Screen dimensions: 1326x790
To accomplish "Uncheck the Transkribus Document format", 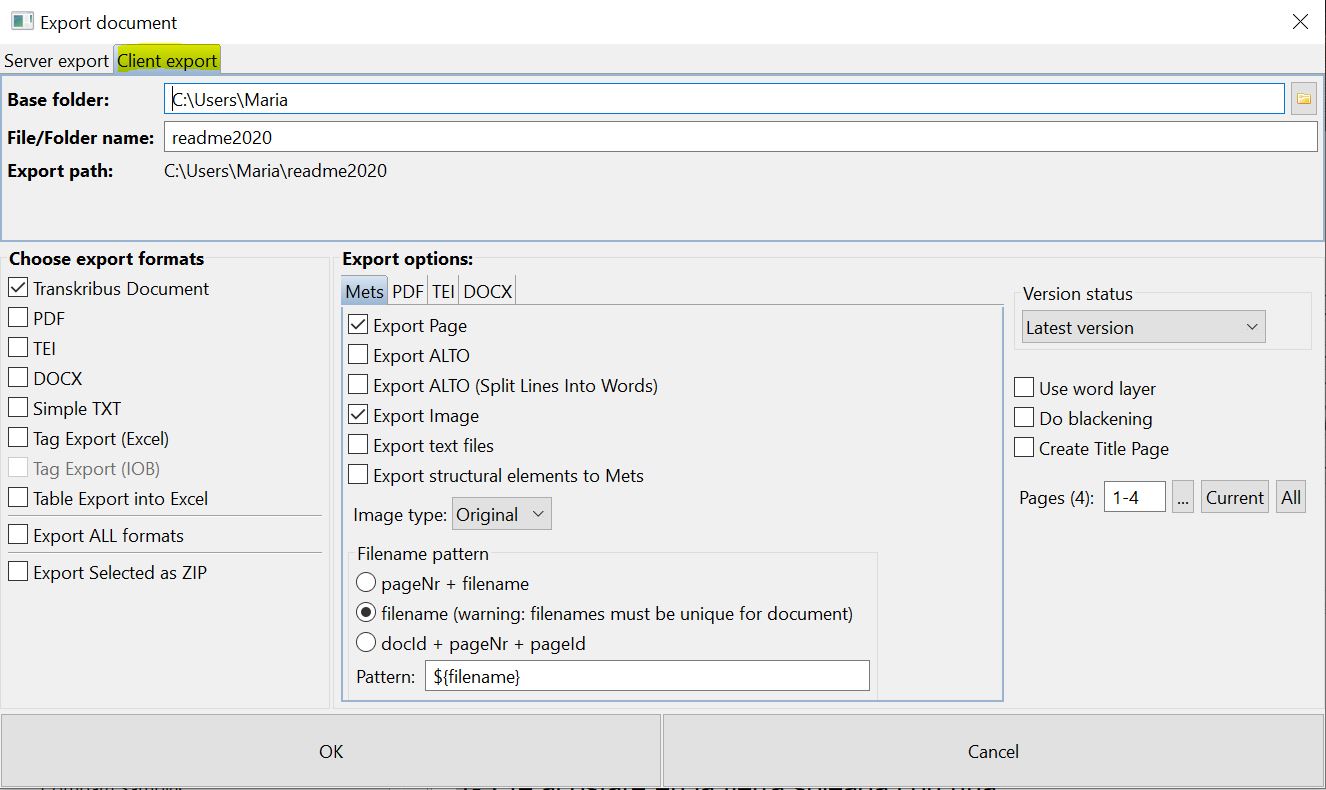I will (x=18, y=288).
